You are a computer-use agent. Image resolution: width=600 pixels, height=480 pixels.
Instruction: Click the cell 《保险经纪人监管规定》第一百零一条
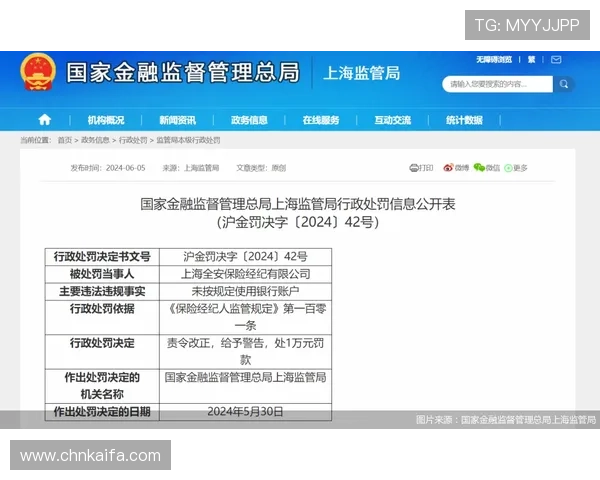click(245, 317)
